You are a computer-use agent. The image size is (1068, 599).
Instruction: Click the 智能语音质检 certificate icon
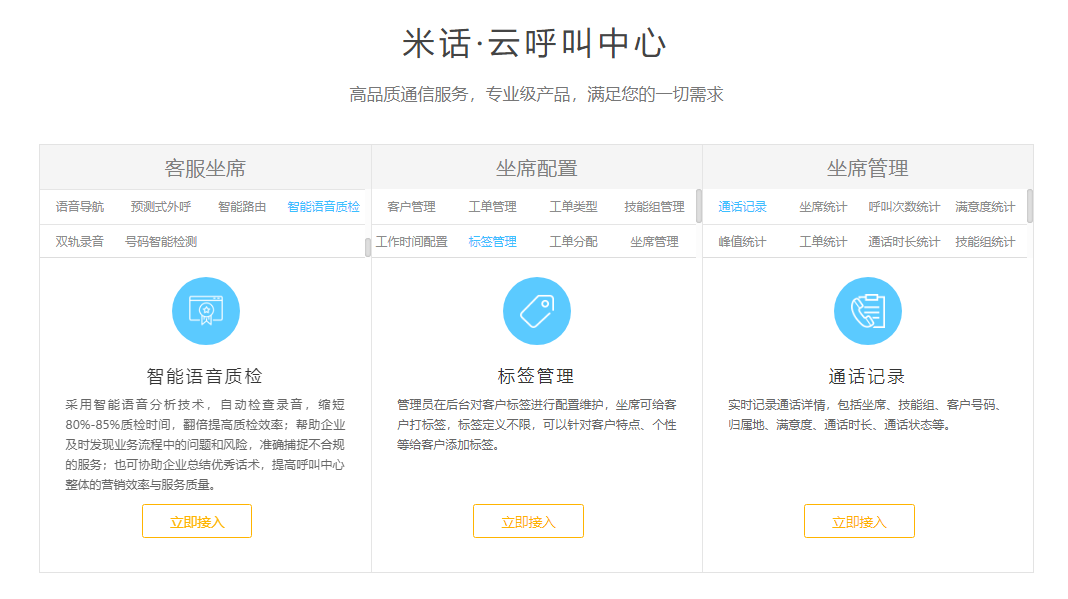[x=206, y=311]
